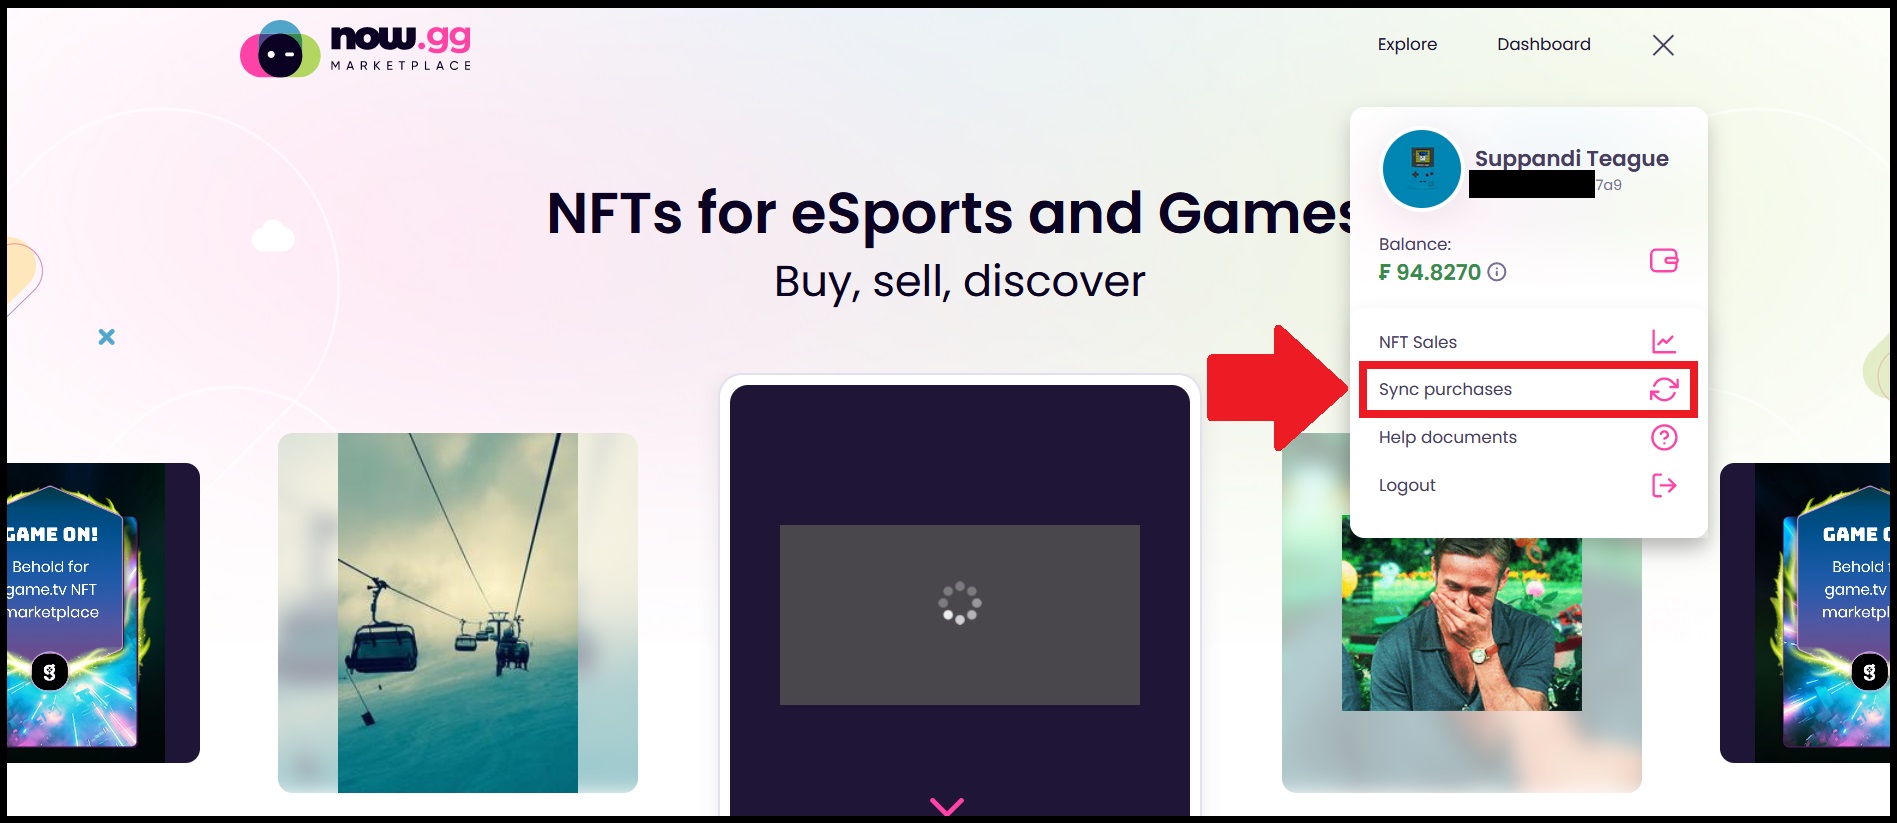Select the ski lift NFT thumbnail

click(x=458, y=613)
